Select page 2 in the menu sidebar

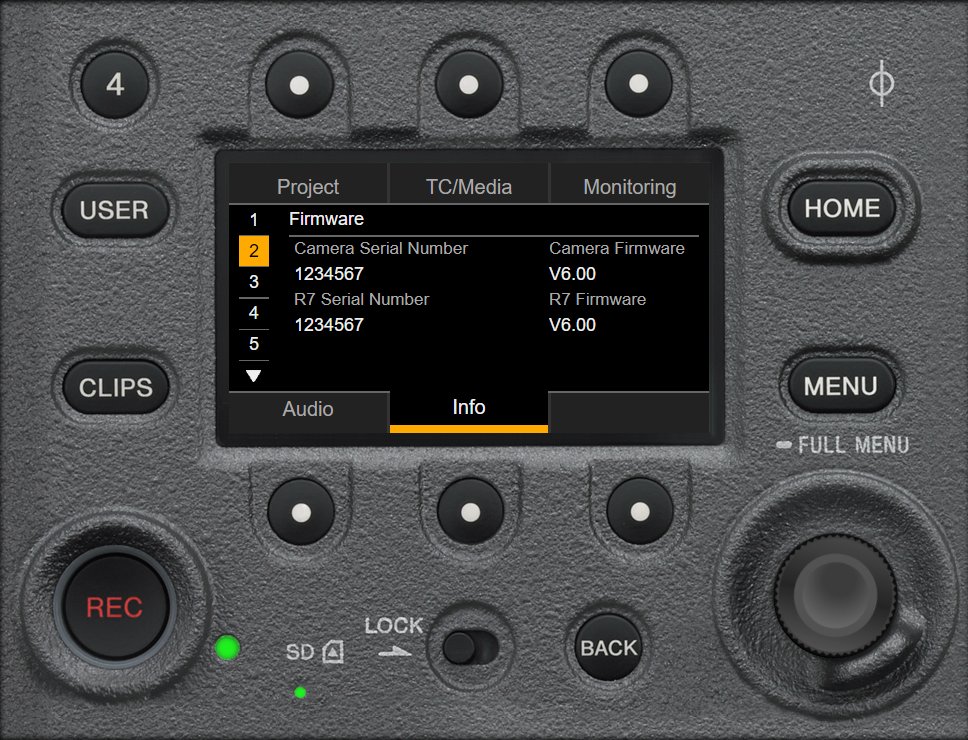[x=253, y=250]
